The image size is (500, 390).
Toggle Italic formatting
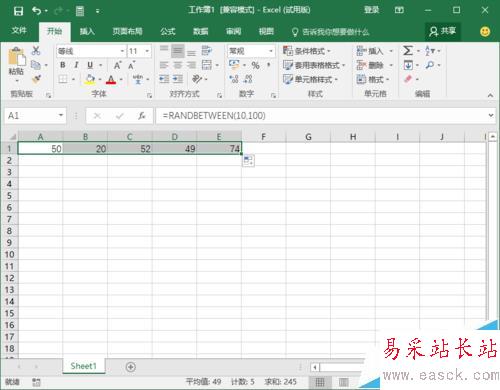pos(76,65)
